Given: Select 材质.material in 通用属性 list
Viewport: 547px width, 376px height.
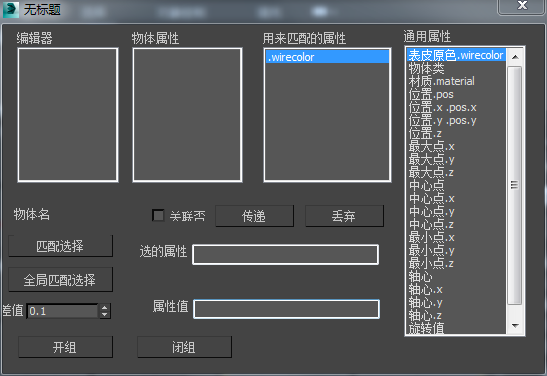Looking at the screenshot, I should [456, 81].
